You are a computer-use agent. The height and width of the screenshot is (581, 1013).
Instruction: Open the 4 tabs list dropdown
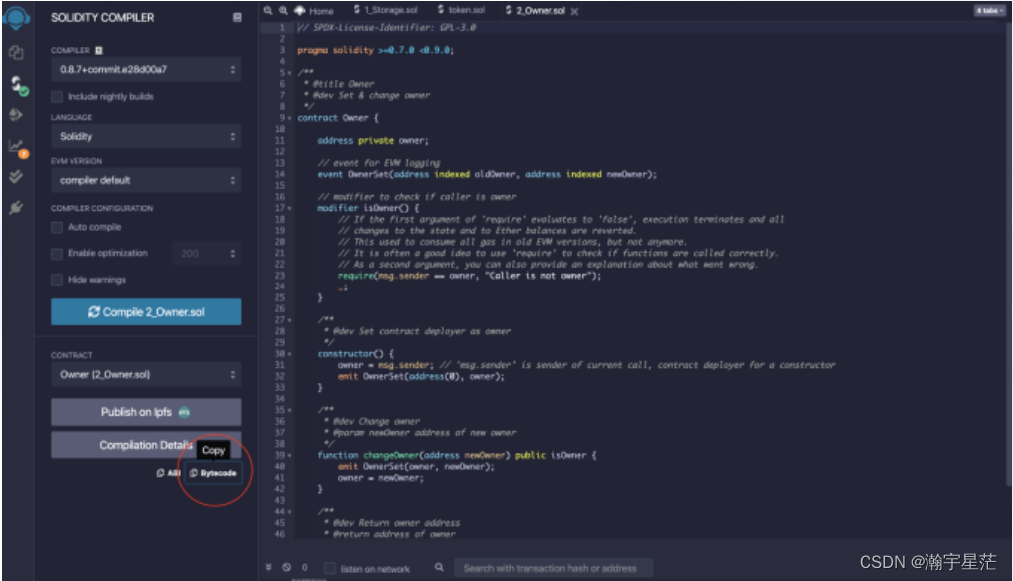pos(988,10)
